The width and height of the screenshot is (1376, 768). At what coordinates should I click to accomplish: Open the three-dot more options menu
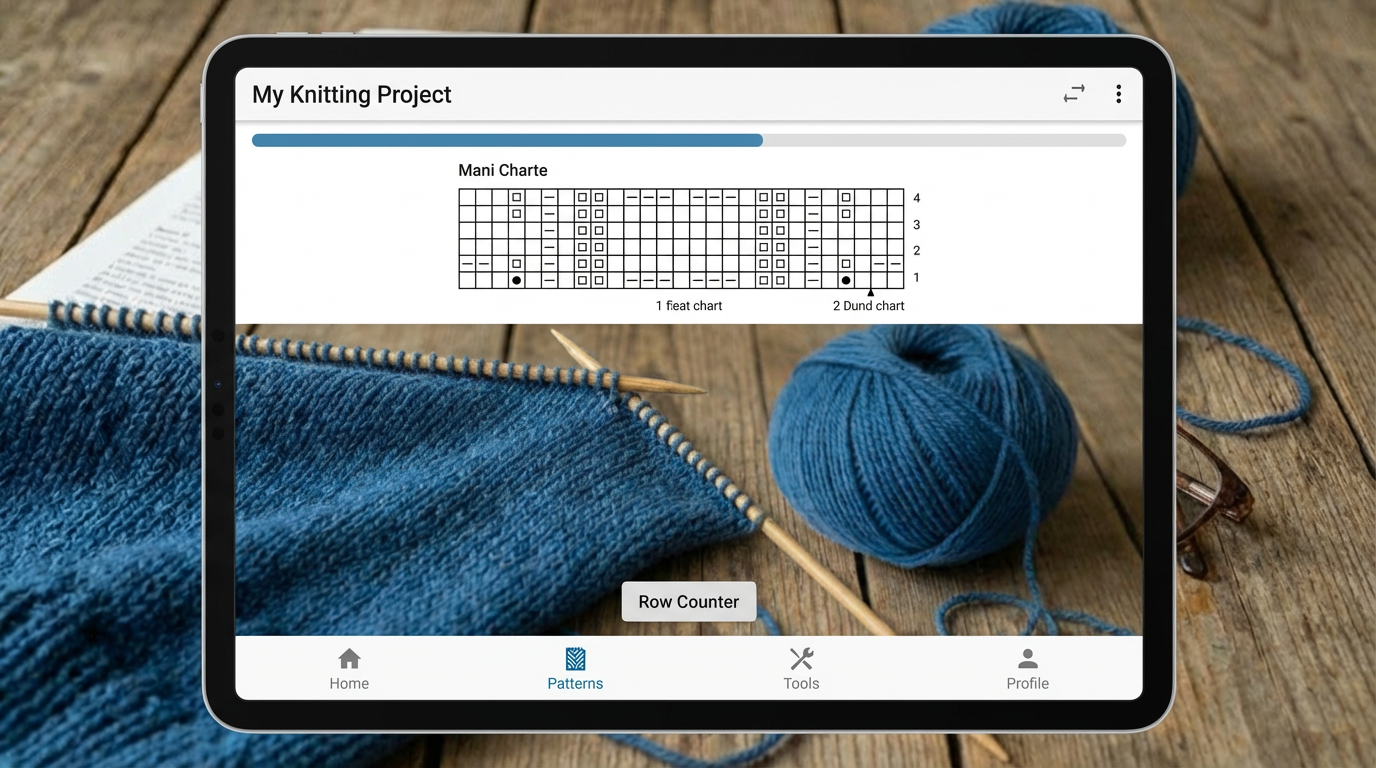[1118, 94]
